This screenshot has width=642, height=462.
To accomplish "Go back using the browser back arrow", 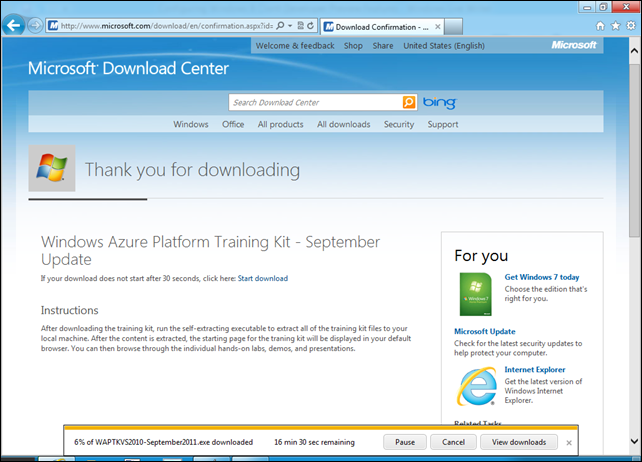I will coord(14,25).
